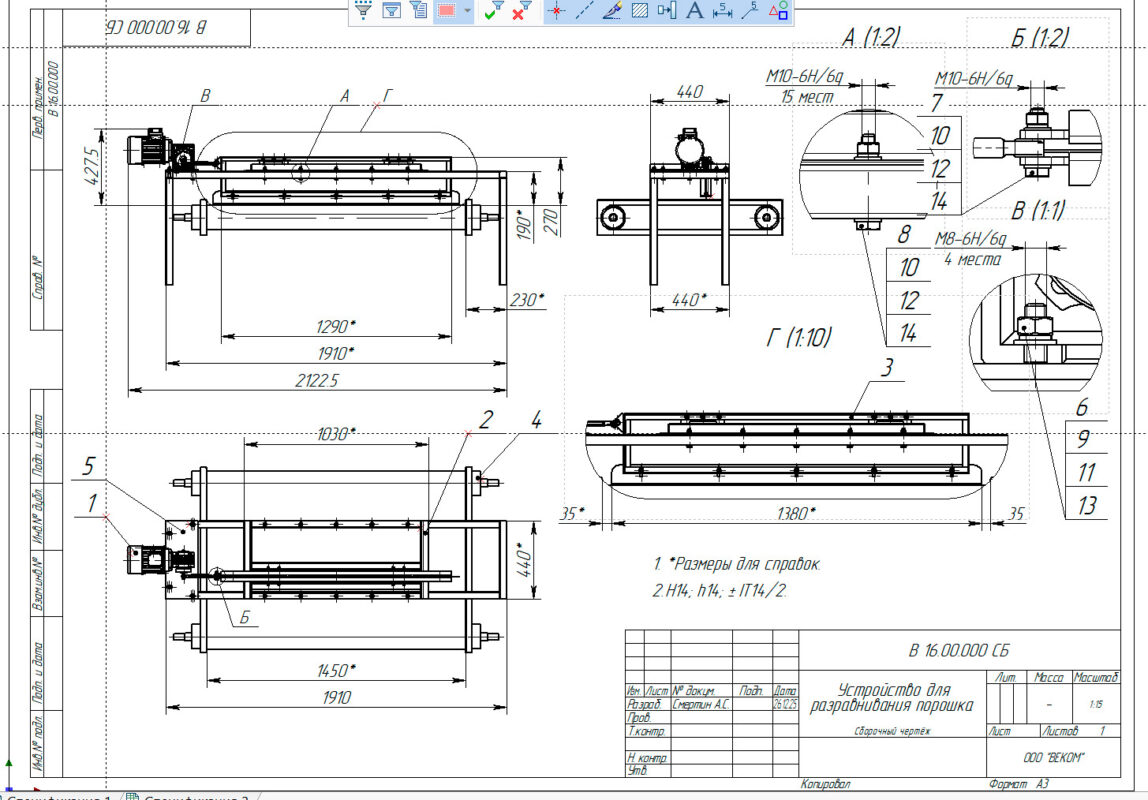Click the geometric shapes icon
The width and height of the screenshot is (1148, 800).
click(778, 11)
